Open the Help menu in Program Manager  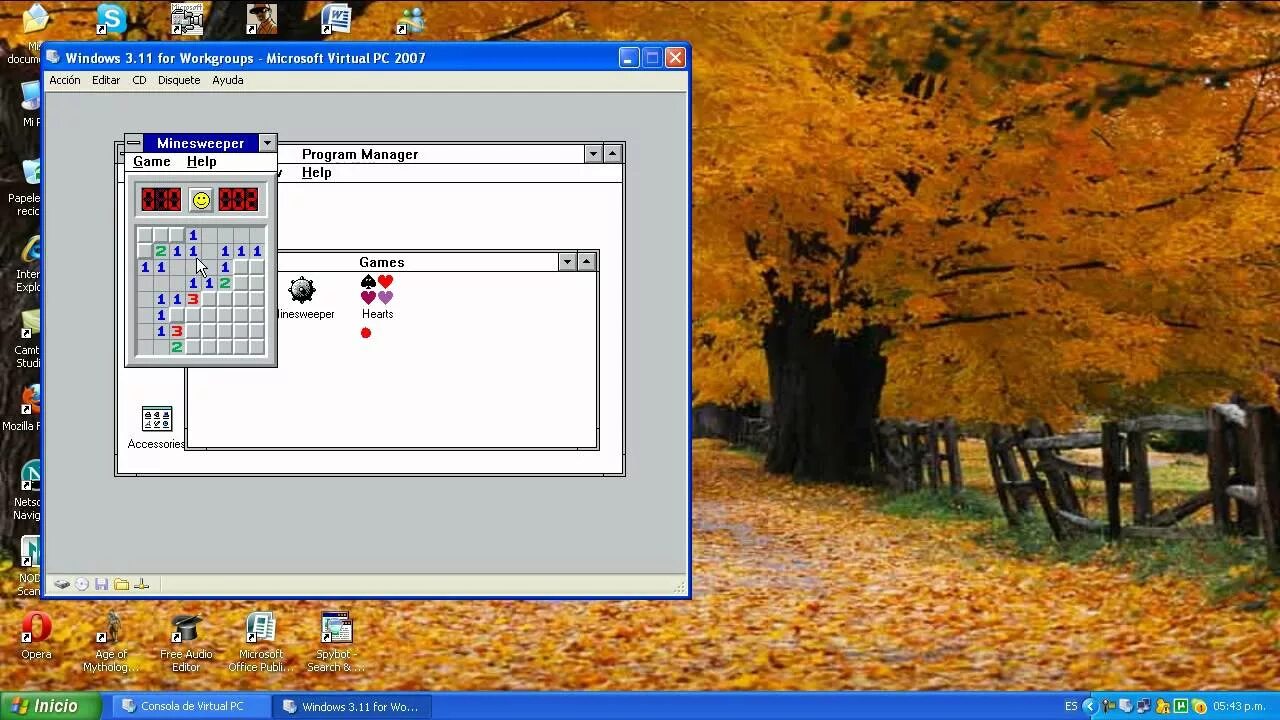316,173
